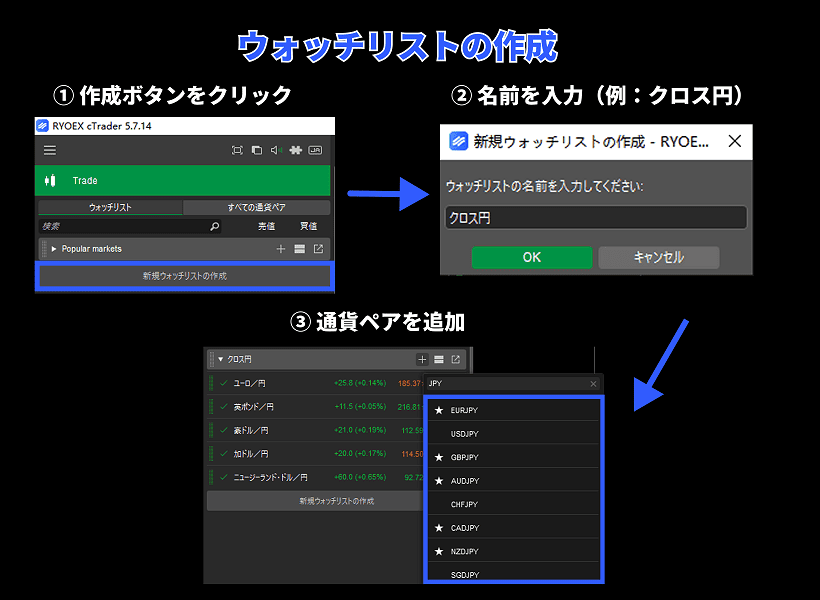
Task: Click the symbol search field containing JPY
Action: [512, 384]
